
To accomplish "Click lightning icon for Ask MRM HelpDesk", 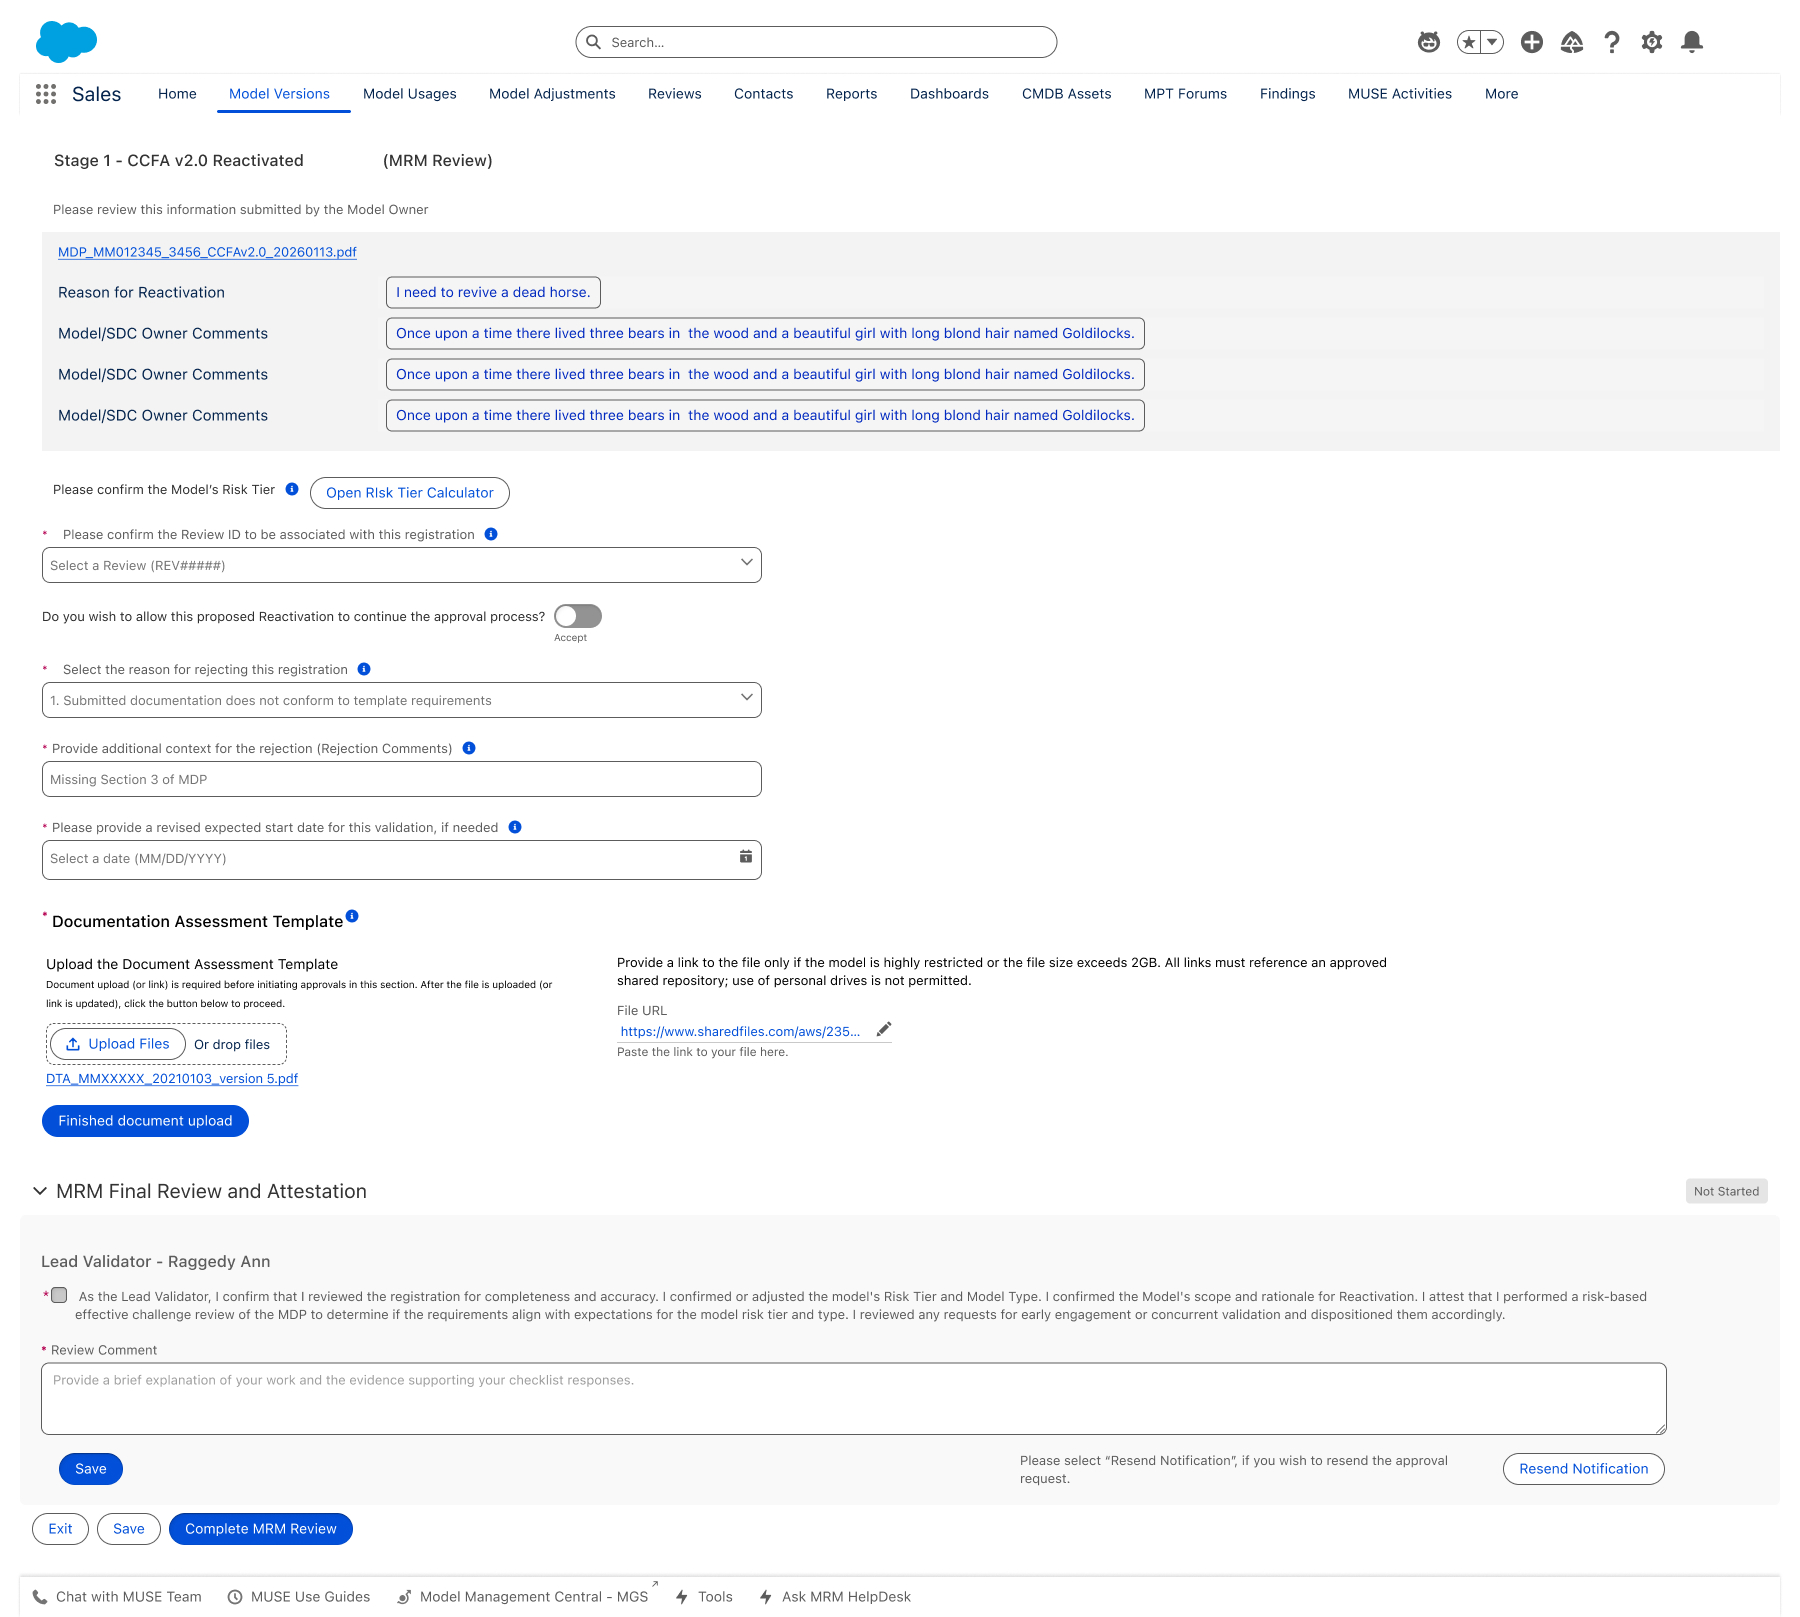I will pyautogui.click(x=765, y=1597).
